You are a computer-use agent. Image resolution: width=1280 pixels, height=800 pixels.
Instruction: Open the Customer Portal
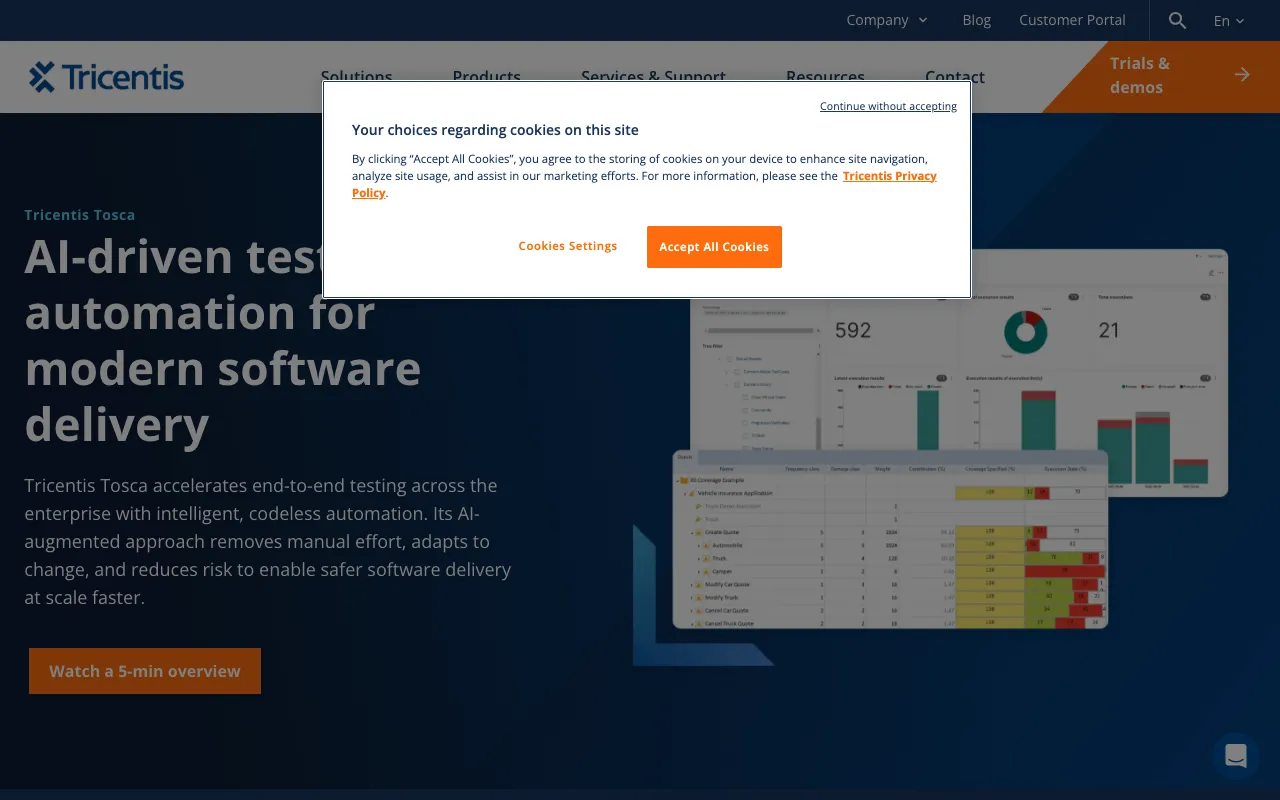[1072, 20]
